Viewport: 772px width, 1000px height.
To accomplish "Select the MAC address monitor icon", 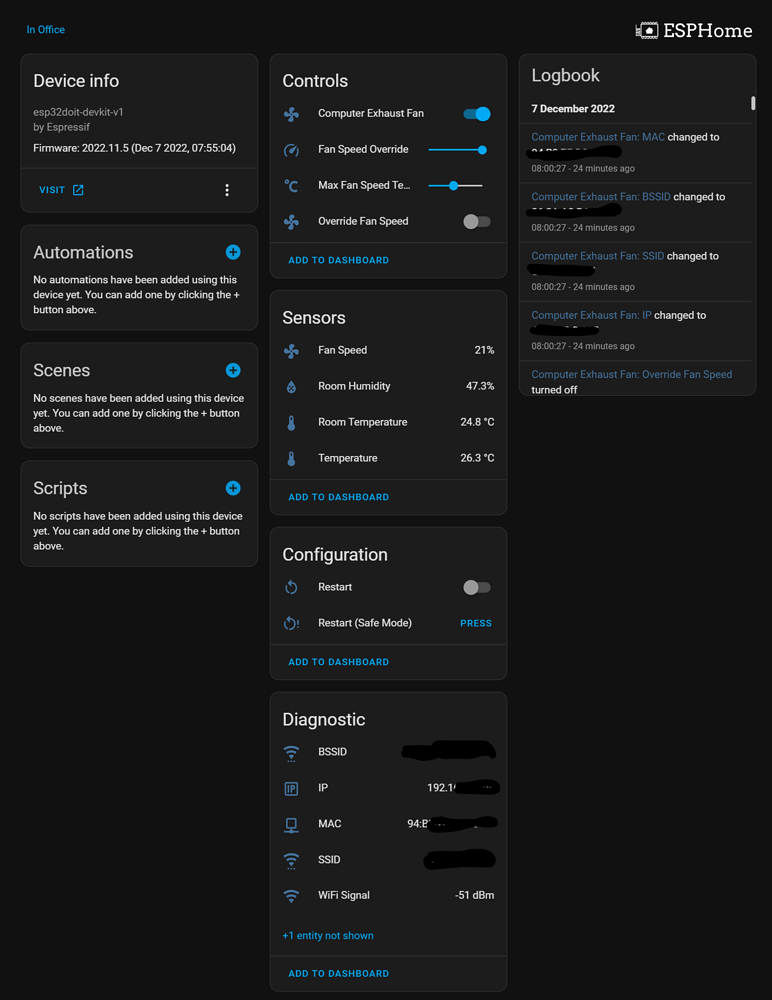I will [290, 823].
